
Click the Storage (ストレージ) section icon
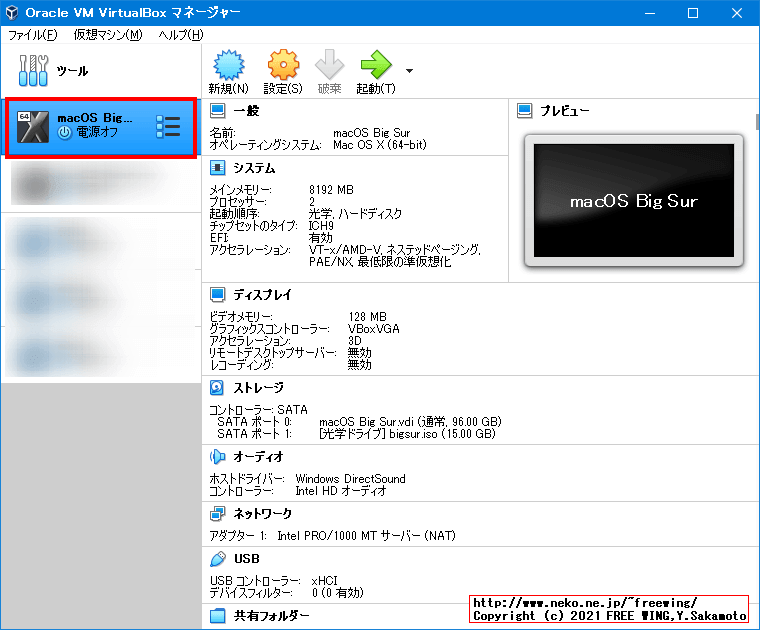218,388
